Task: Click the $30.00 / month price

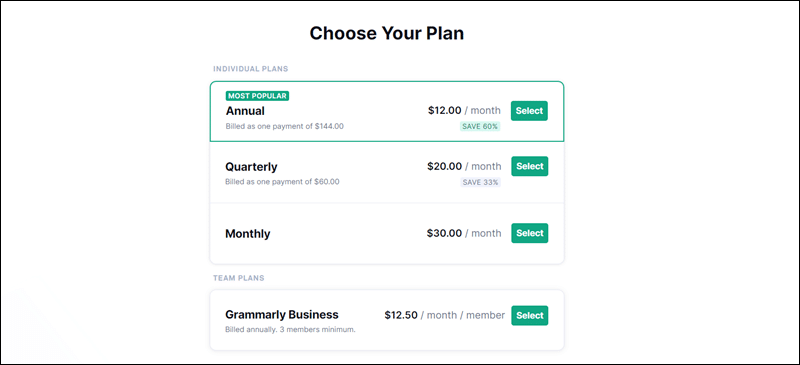Action: tap(464, 233)
